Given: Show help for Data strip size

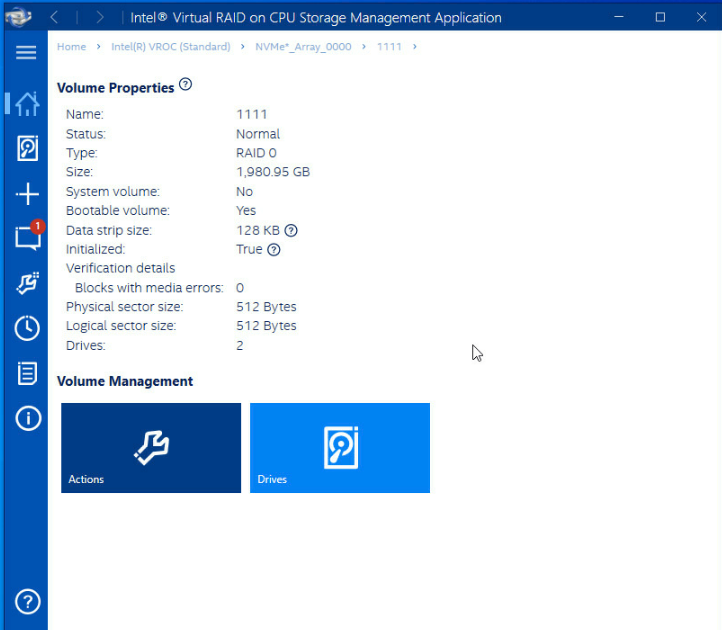Looking at the screenshot, I should coord(291,230).
